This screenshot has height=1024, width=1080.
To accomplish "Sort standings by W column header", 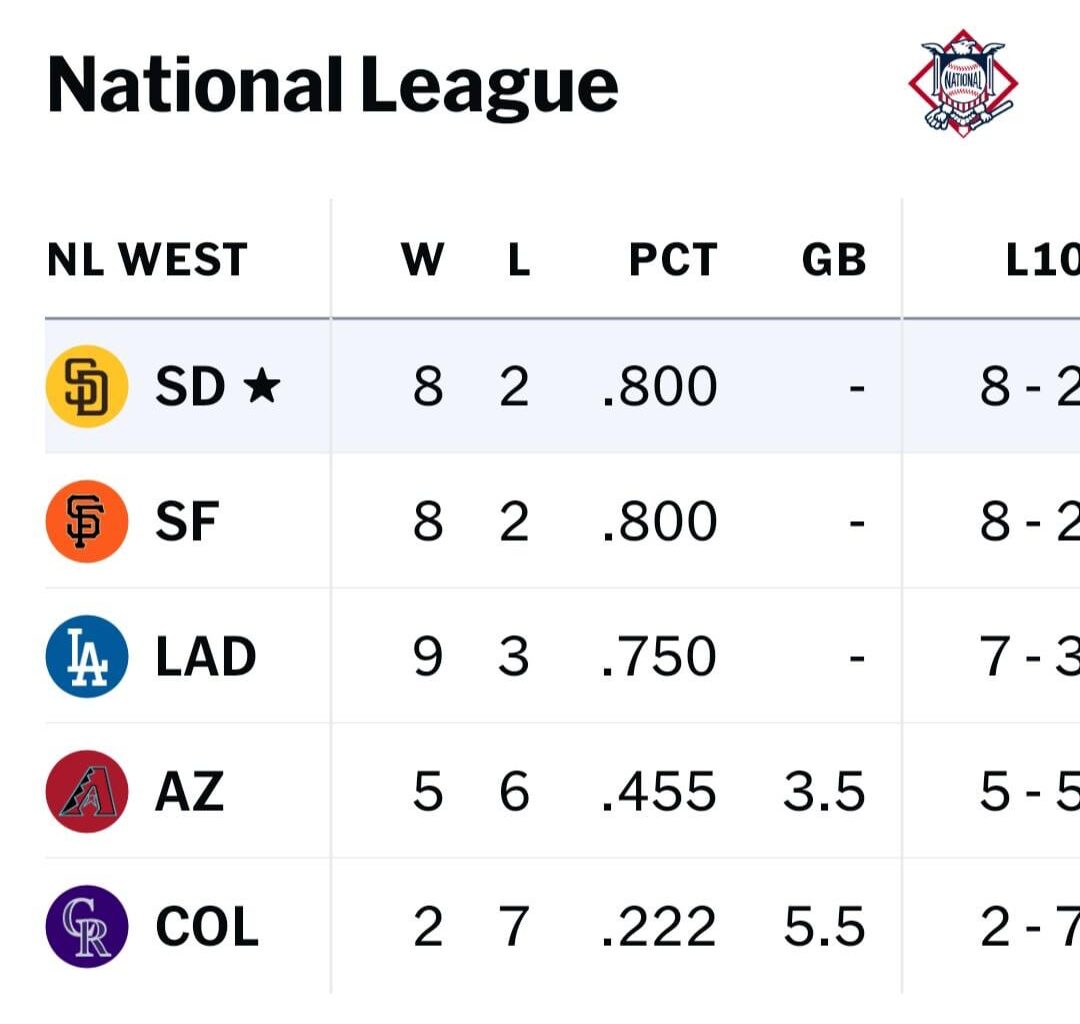I will pyautogui.click(x=422, y=260).
